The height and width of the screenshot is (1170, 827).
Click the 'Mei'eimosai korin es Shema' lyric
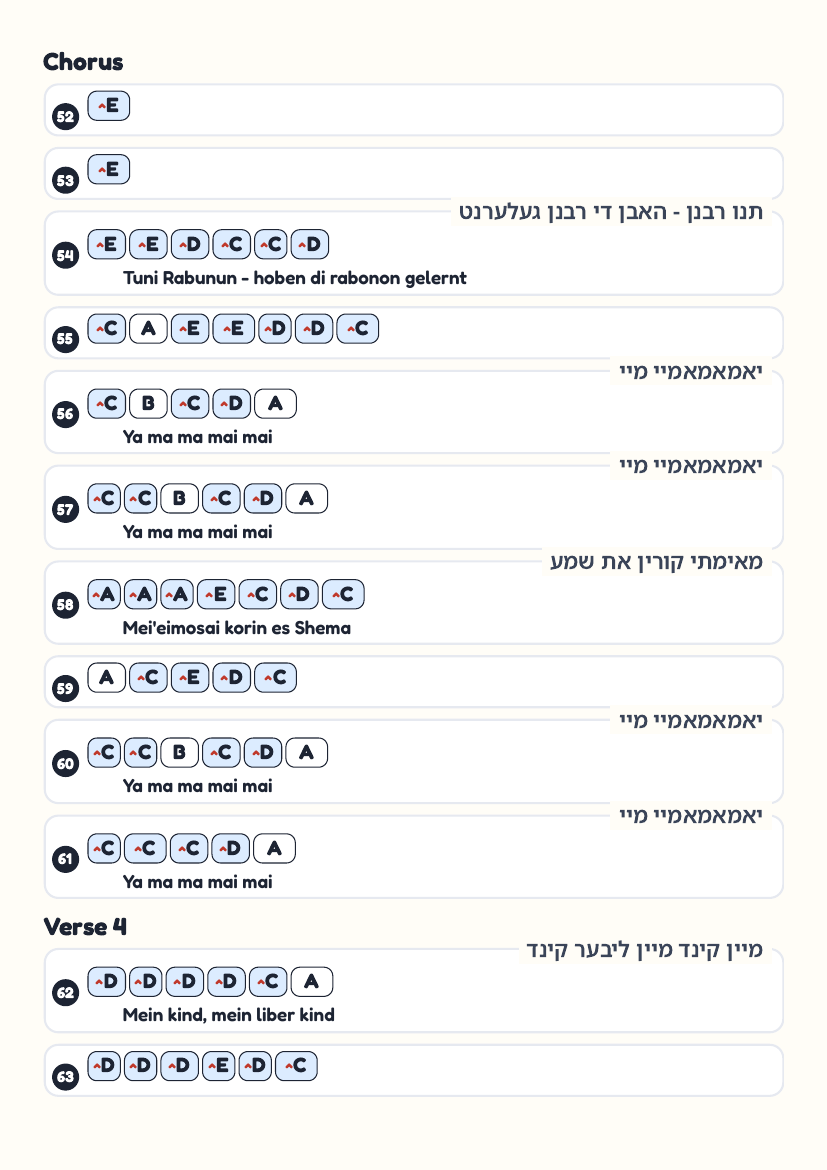click(x=237, y=628)
